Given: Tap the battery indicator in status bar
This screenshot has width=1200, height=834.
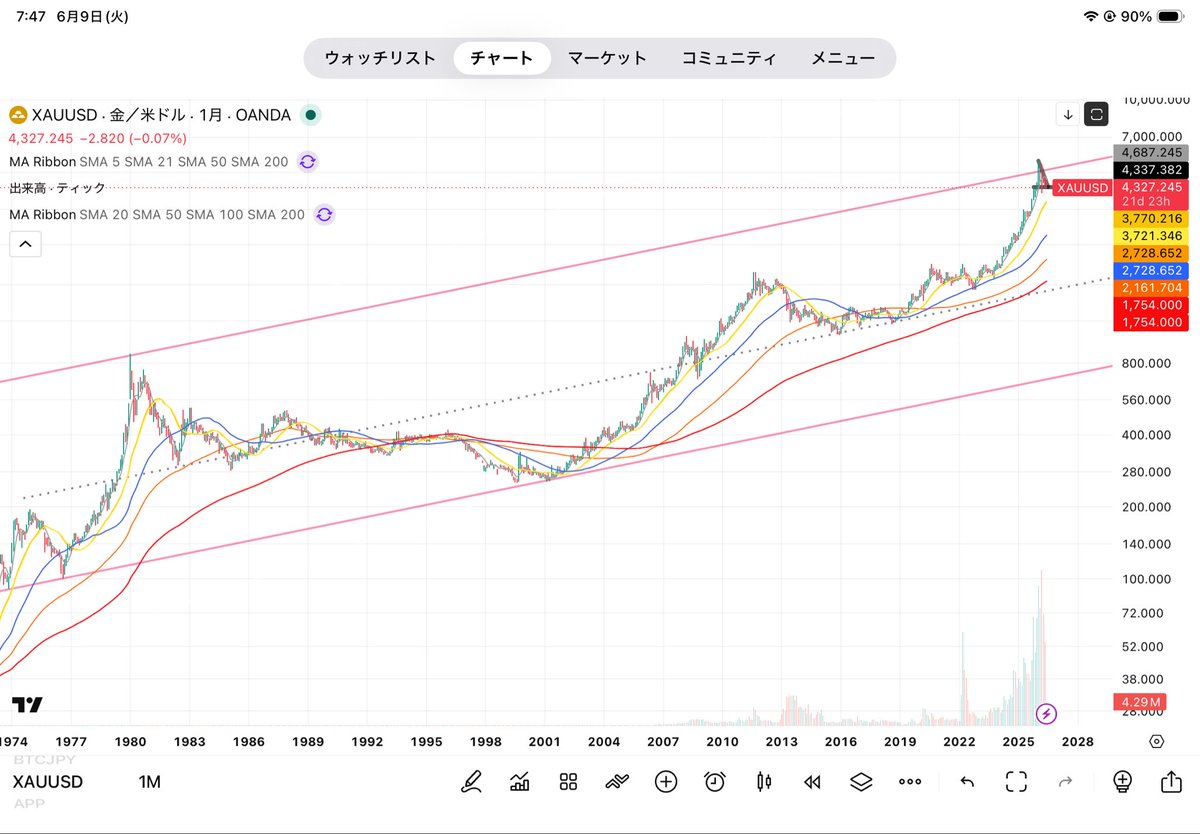Looking at the screenshot, I should point(1168,17).
